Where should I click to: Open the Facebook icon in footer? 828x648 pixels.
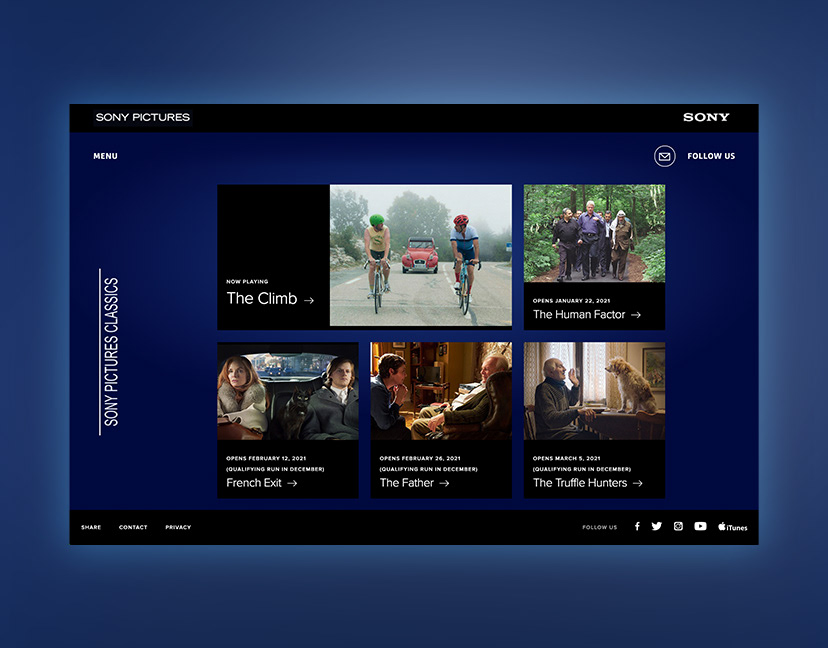coord(637,527)
